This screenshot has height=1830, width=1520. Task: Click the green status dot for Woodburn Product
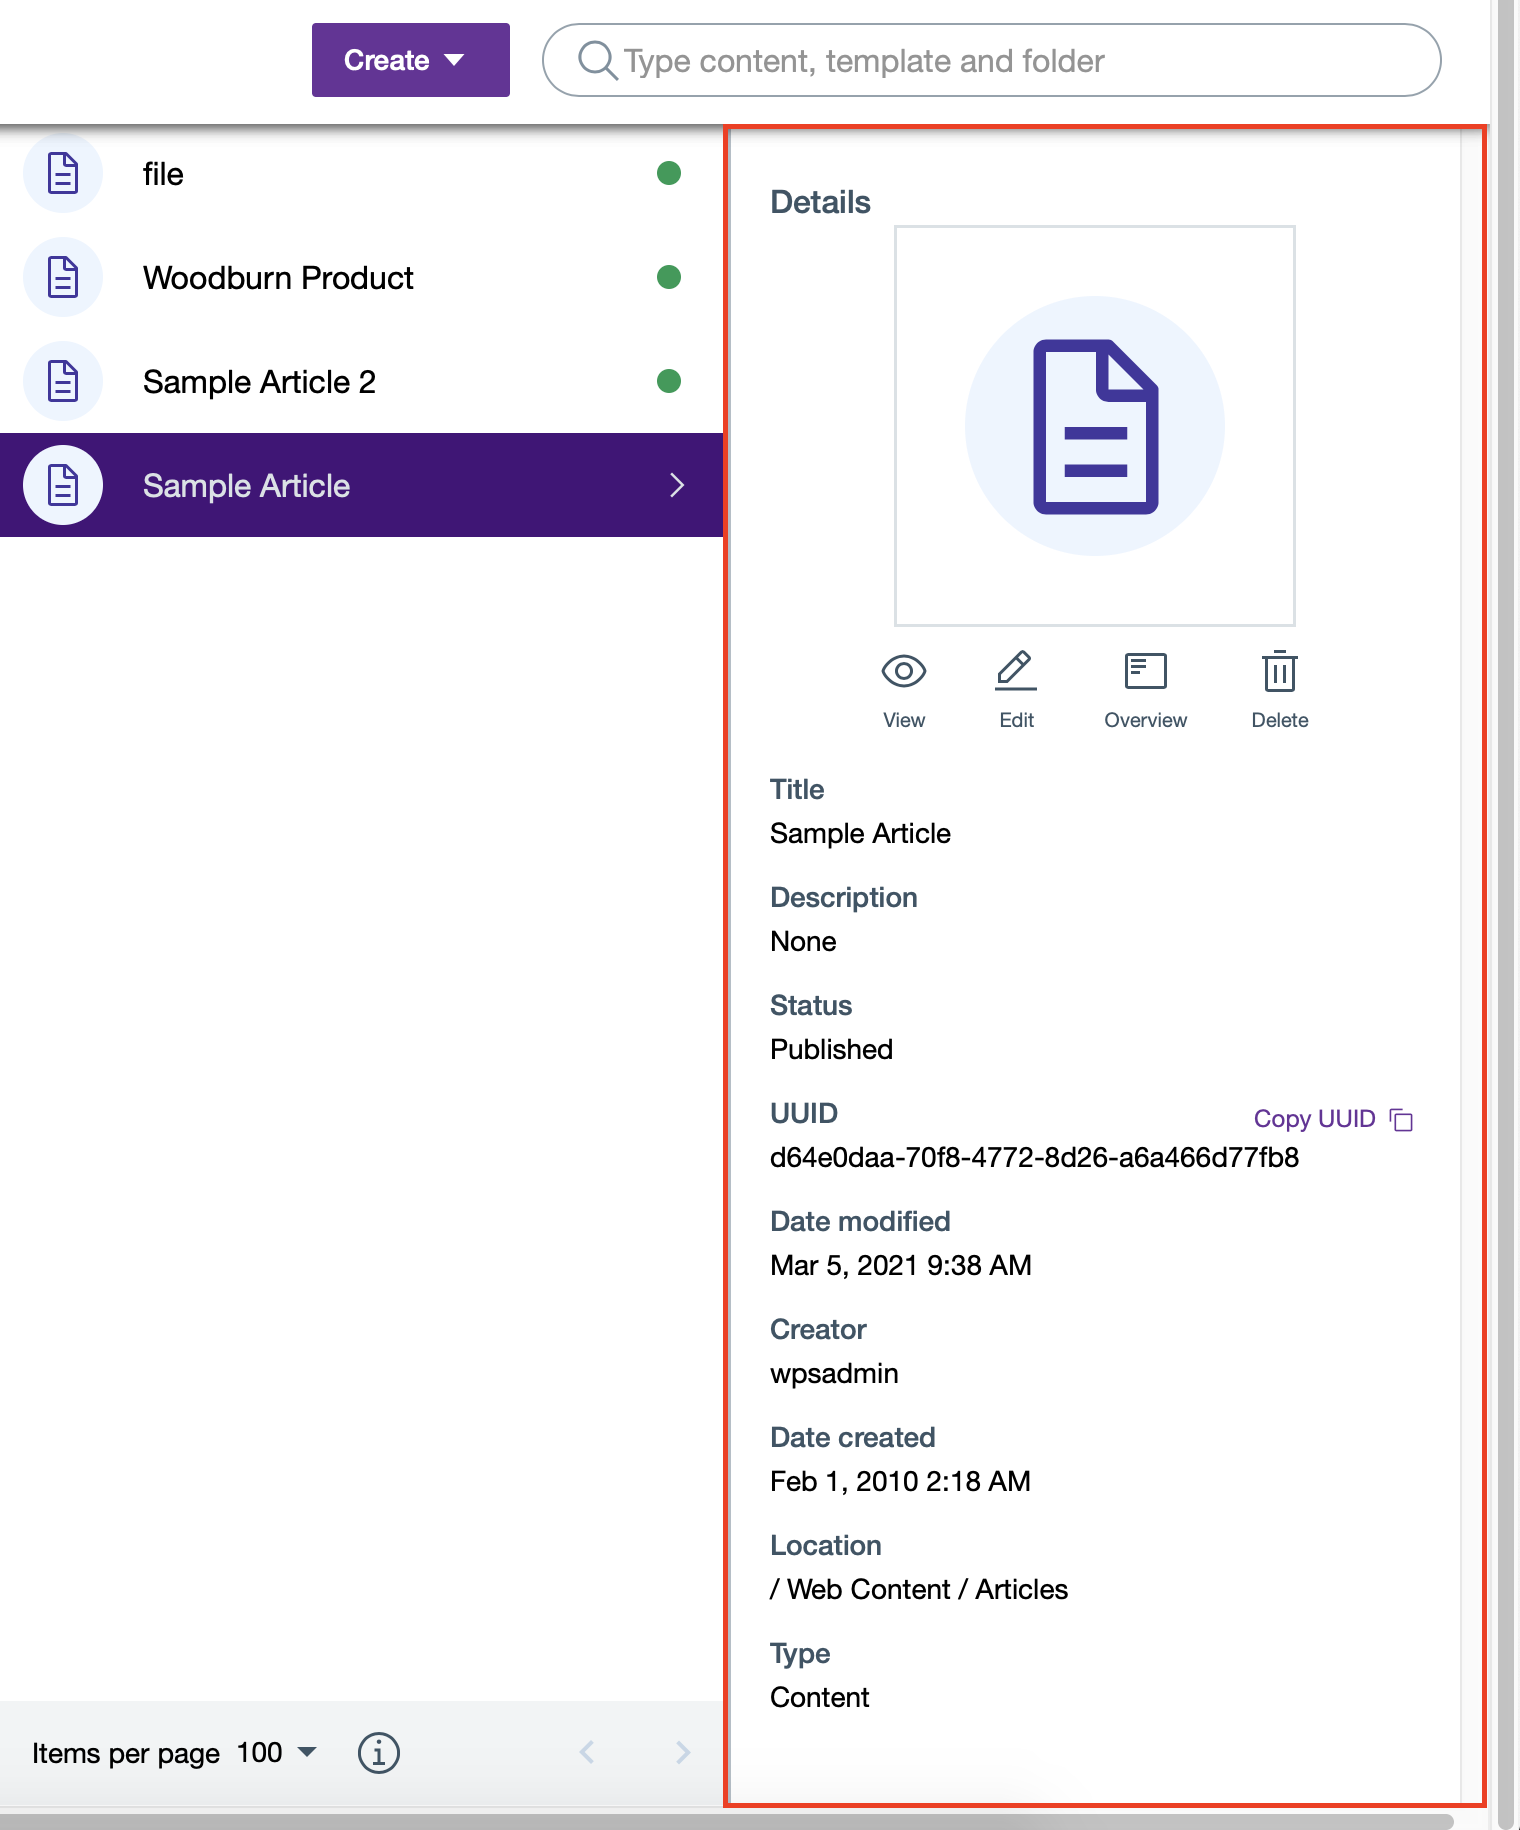click(x=669, y=277)
